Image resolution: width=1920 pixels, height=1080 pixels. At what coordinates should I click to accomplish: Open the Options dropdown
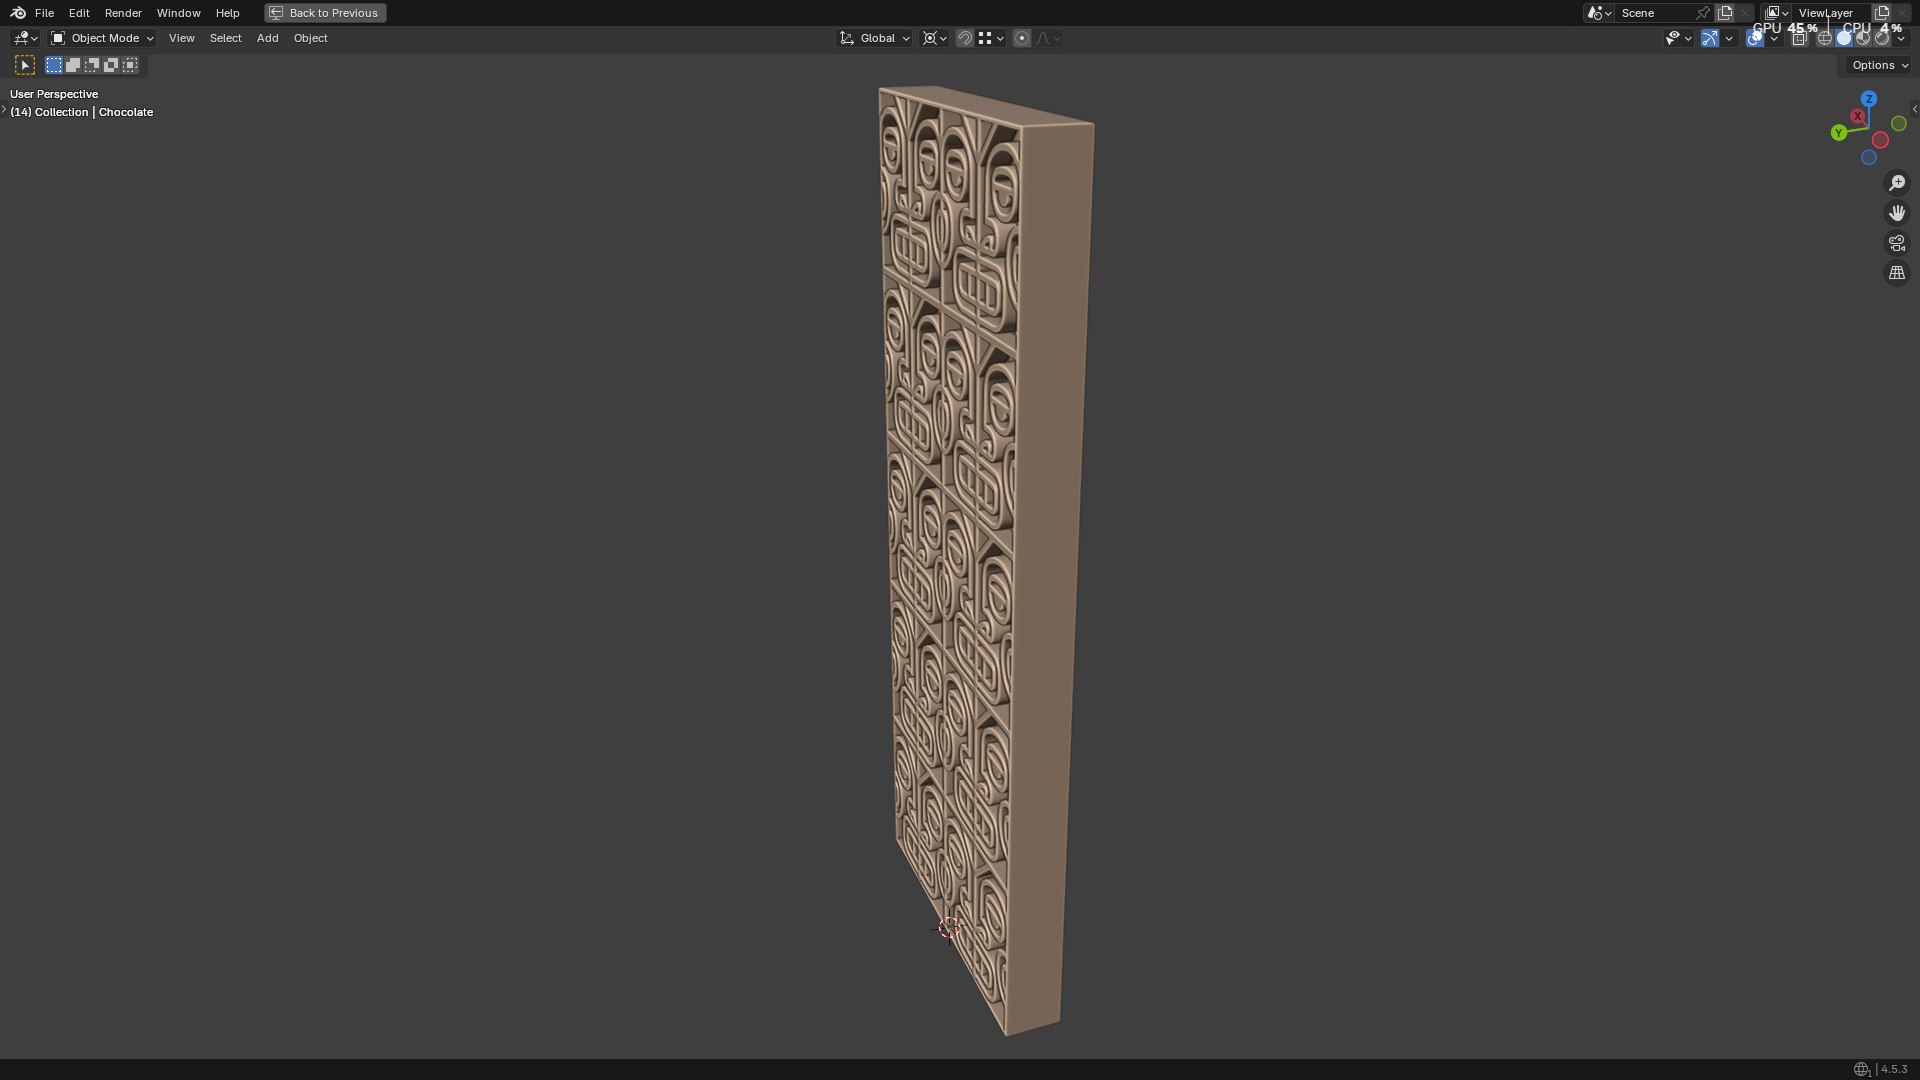click(1879, 65)
